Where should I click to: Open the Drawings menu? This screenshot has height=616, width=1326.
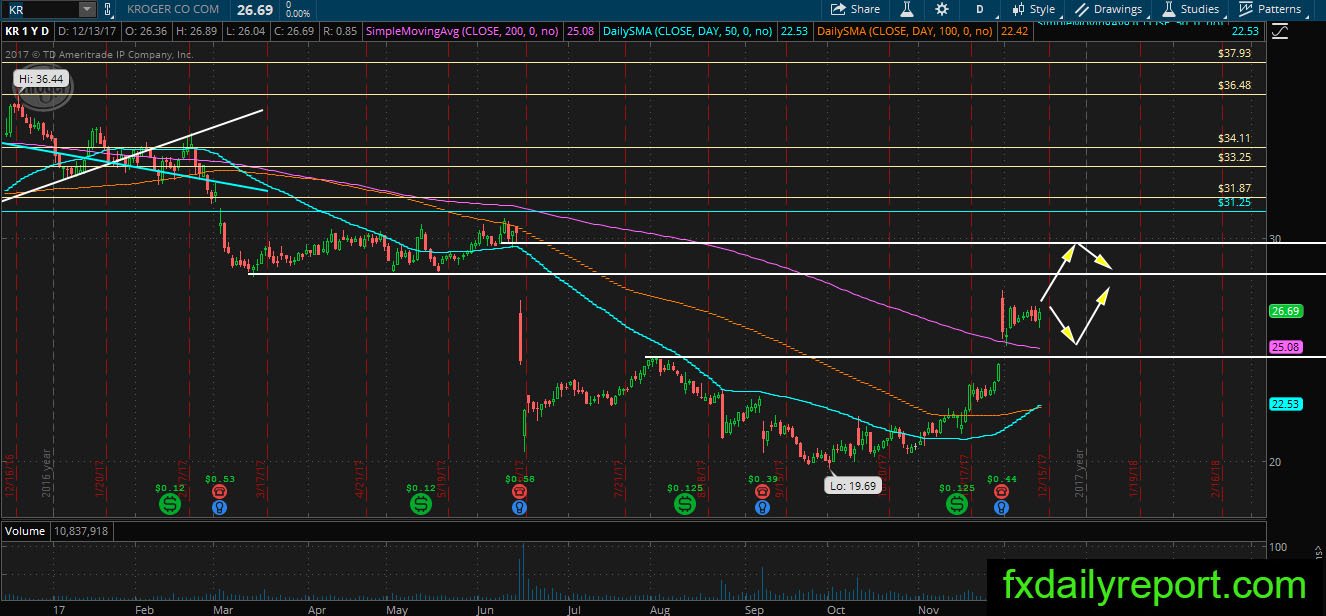pos(1108,9)
